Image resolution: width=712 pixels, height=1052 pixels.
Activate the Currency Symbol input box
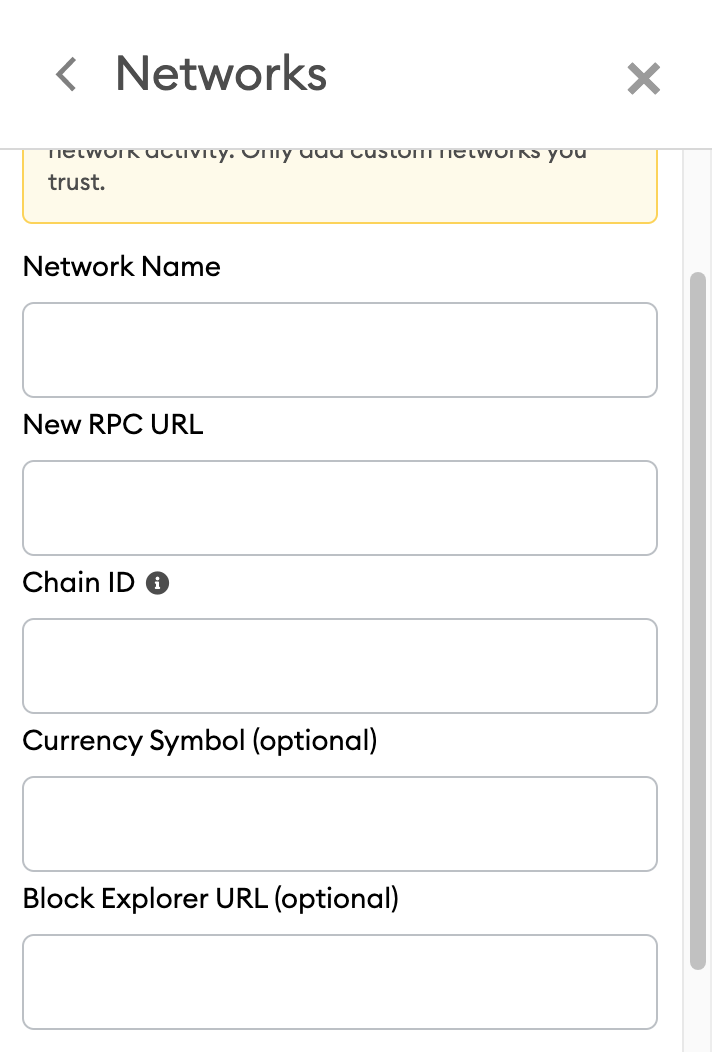point(339,824)
